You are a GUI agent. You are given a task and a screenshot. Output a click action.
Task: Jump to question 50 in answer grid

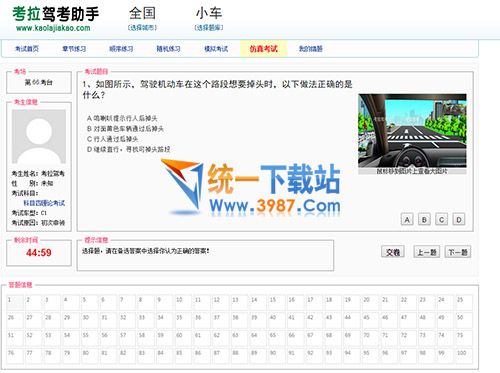click(463, 320)
